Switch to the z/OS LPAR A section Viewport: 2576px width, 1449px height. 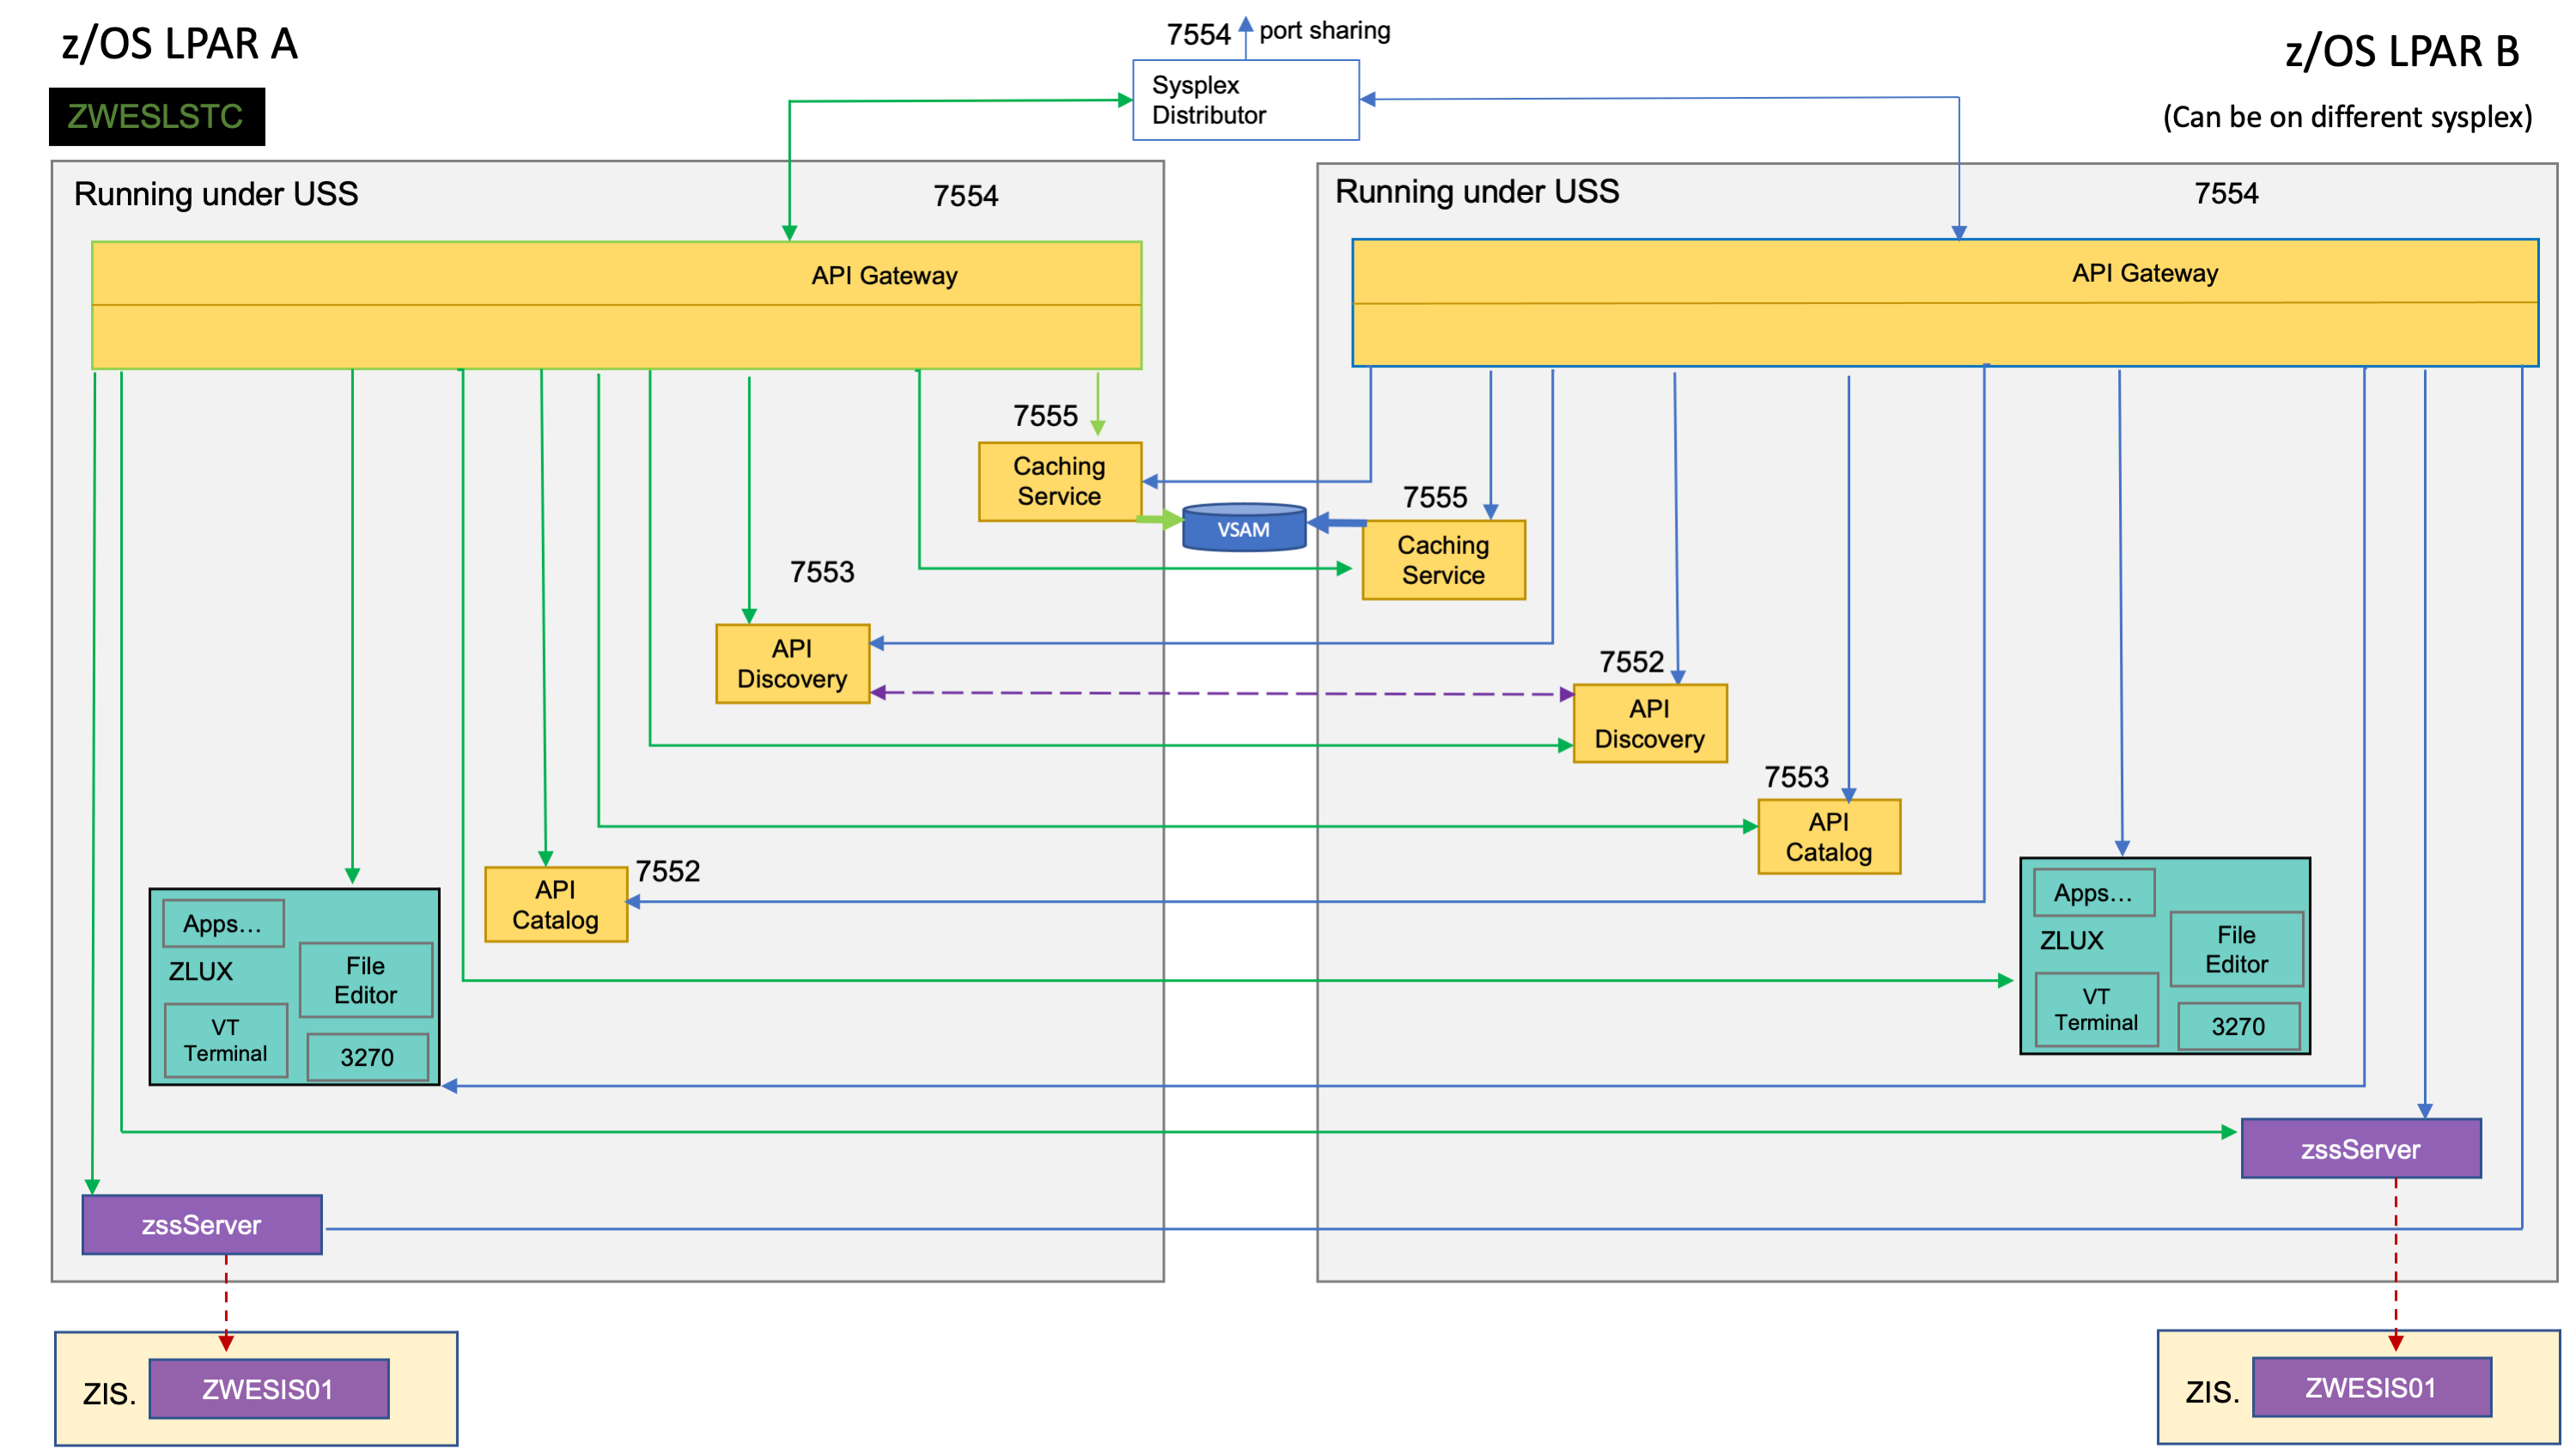(180, 43)
